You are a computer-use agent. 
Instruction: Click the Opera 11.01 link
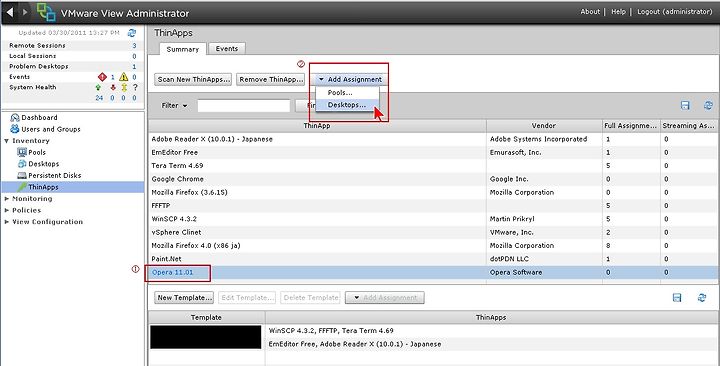(x=173, y=272)
